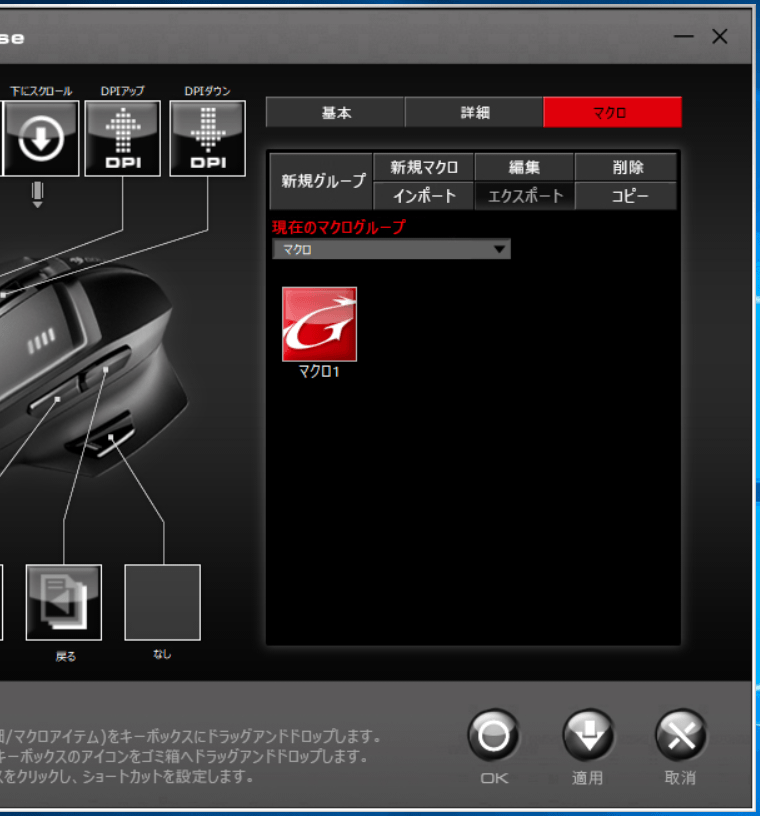Click the 削除 (delete) button

626,168
